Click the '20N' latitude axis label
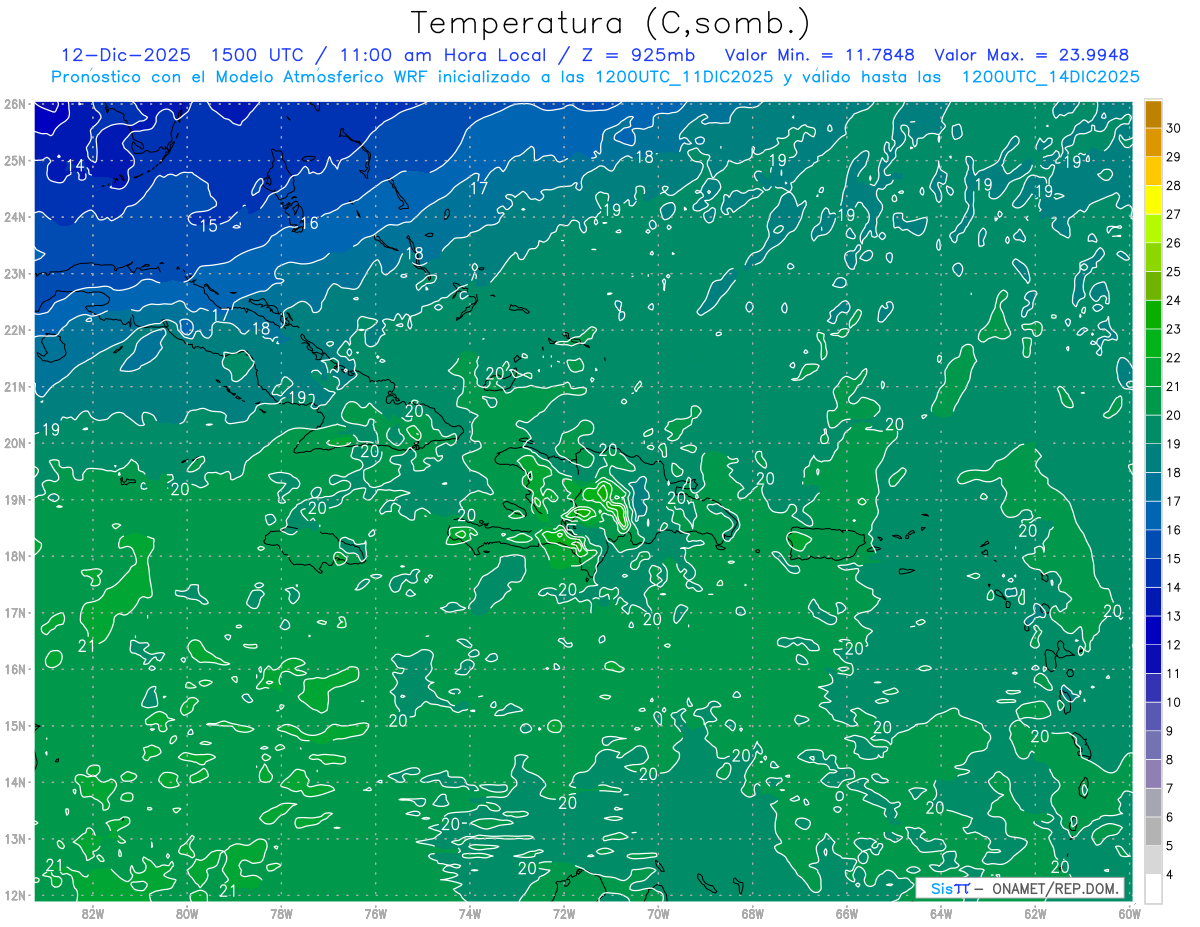1200x927 pixels. click(14, 443)
